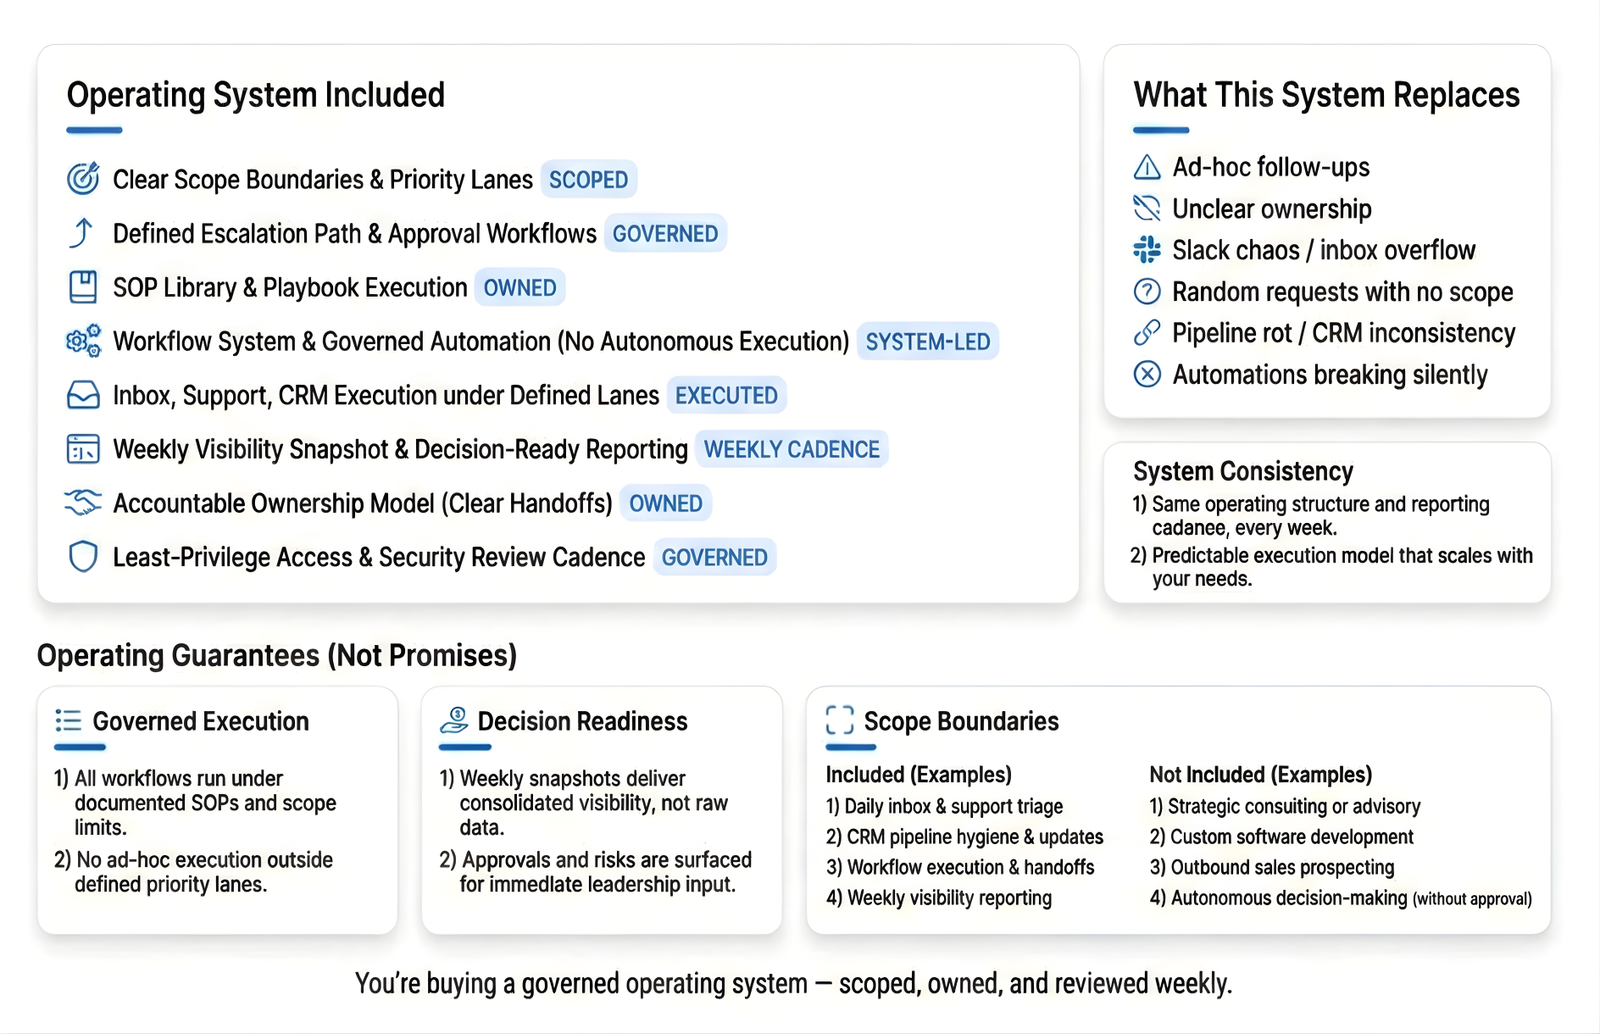The height and width of the screenshot is (1034, 1600).
Task: Click the handshake icon for Accountable Ownership
Action: (83, 502)
